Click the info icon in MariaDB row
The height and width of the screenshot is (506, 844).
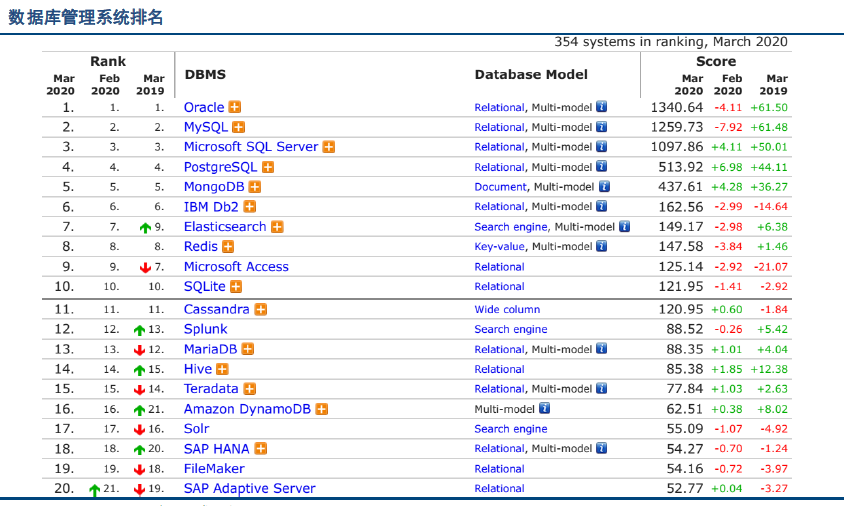pos(602,348)
